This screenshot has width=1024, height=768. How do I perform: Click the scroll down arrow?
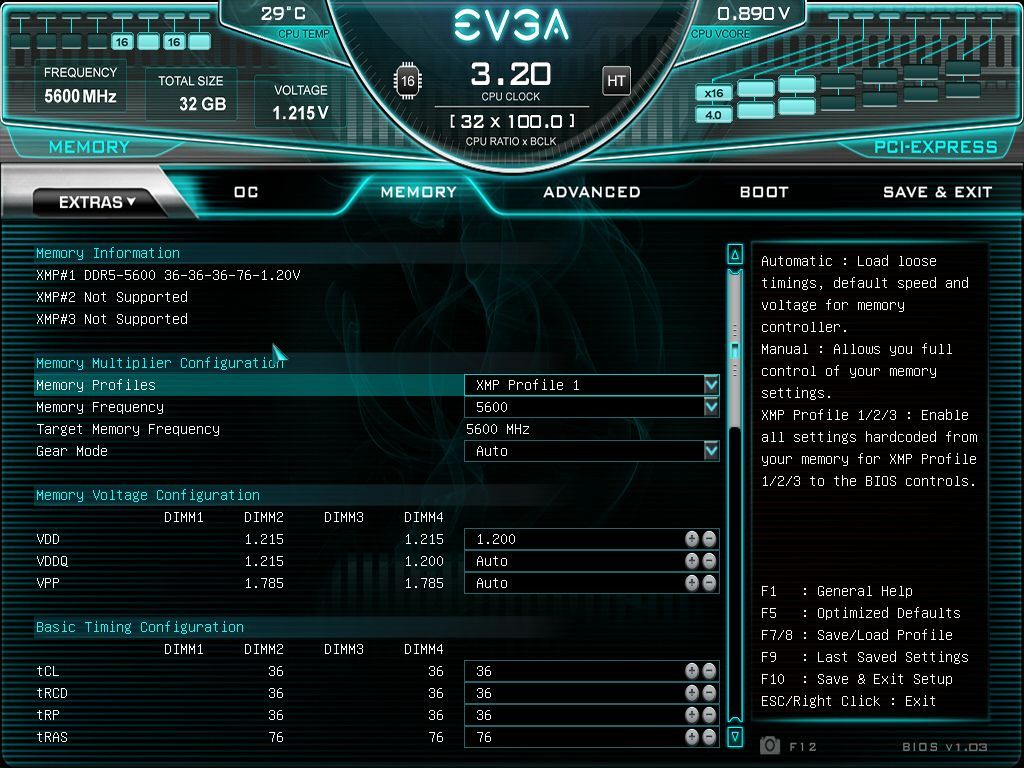click(x=735, y=737)
